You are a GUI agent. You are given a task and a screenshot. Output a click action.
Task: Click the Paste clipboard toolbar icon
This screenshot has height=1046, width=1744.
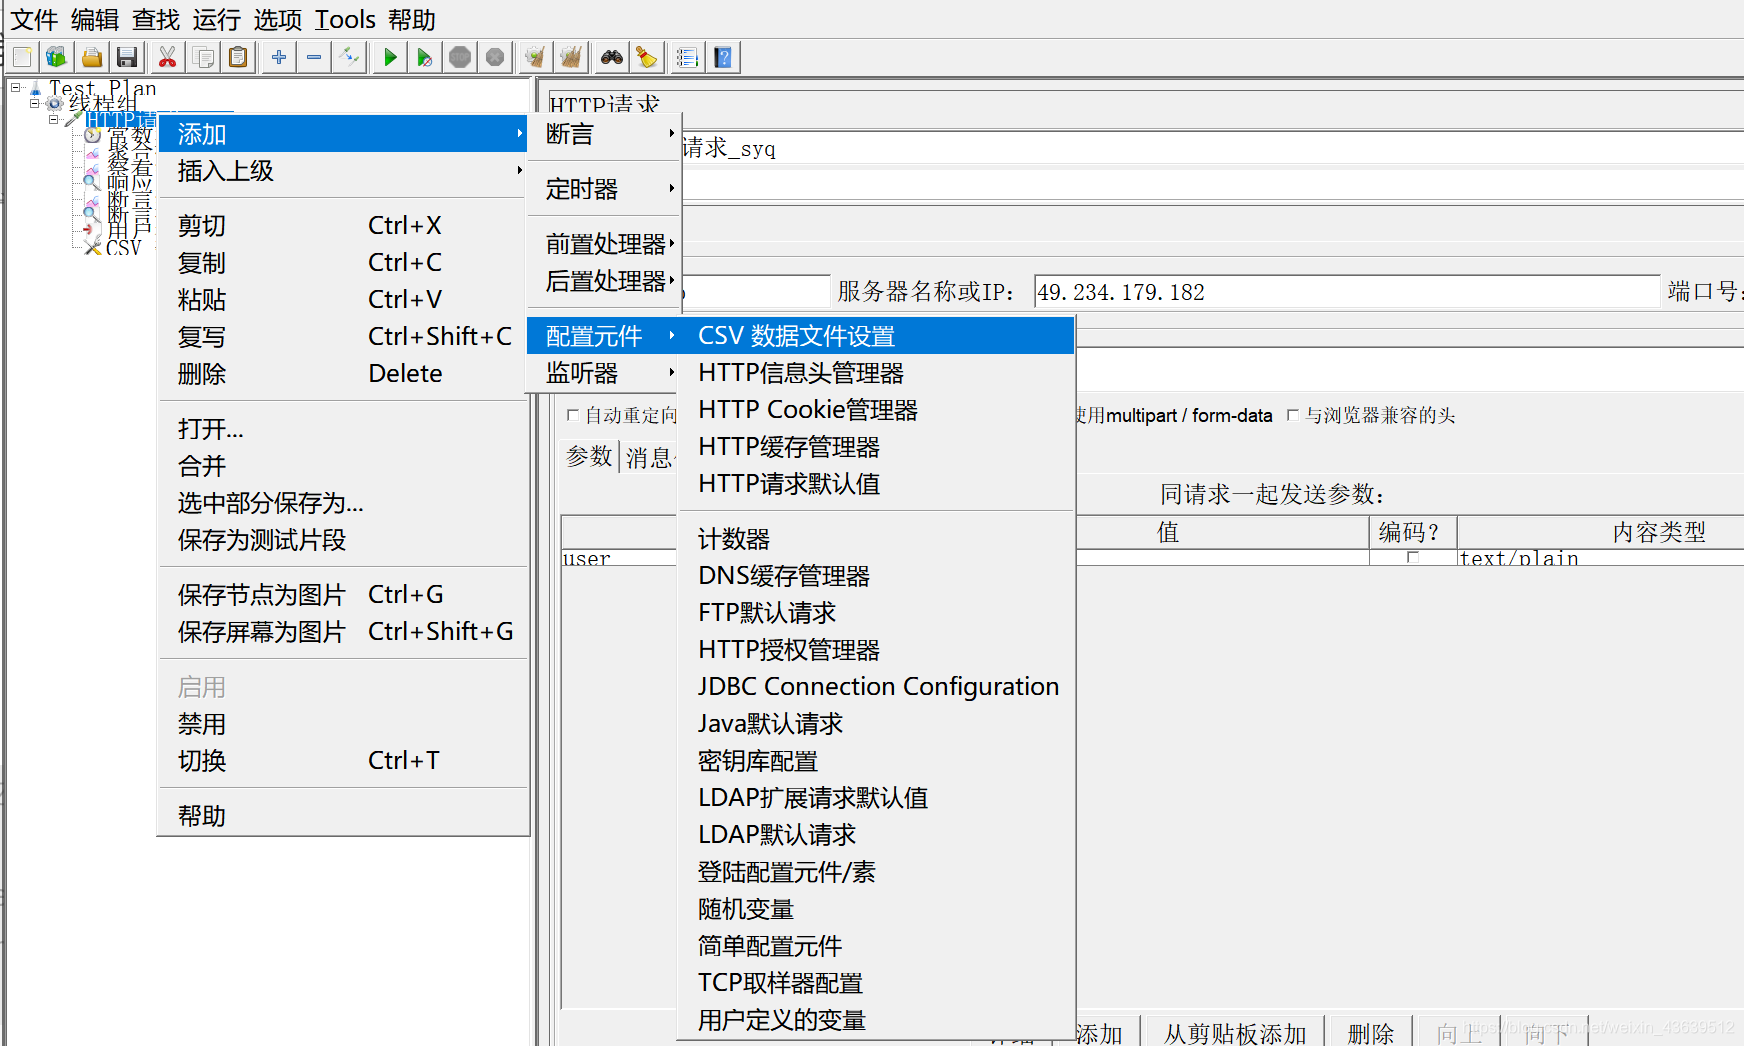[x=238, y=58]
